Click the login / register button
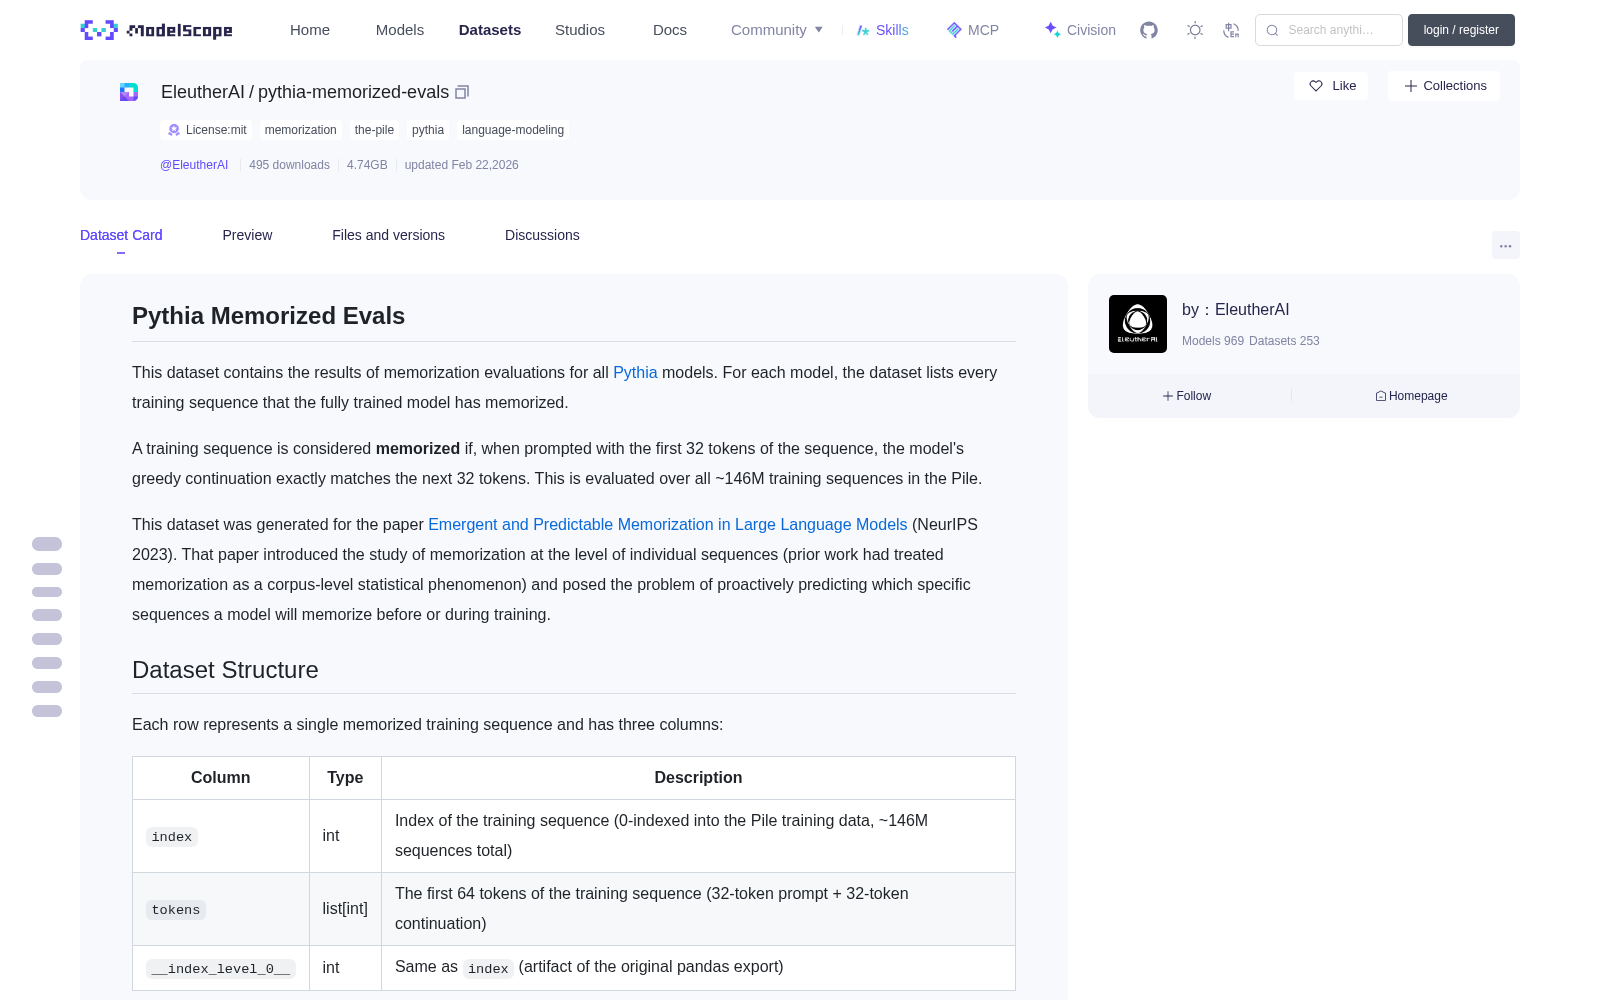This screenshot has height=1000, width=1600. point(1461,30)
